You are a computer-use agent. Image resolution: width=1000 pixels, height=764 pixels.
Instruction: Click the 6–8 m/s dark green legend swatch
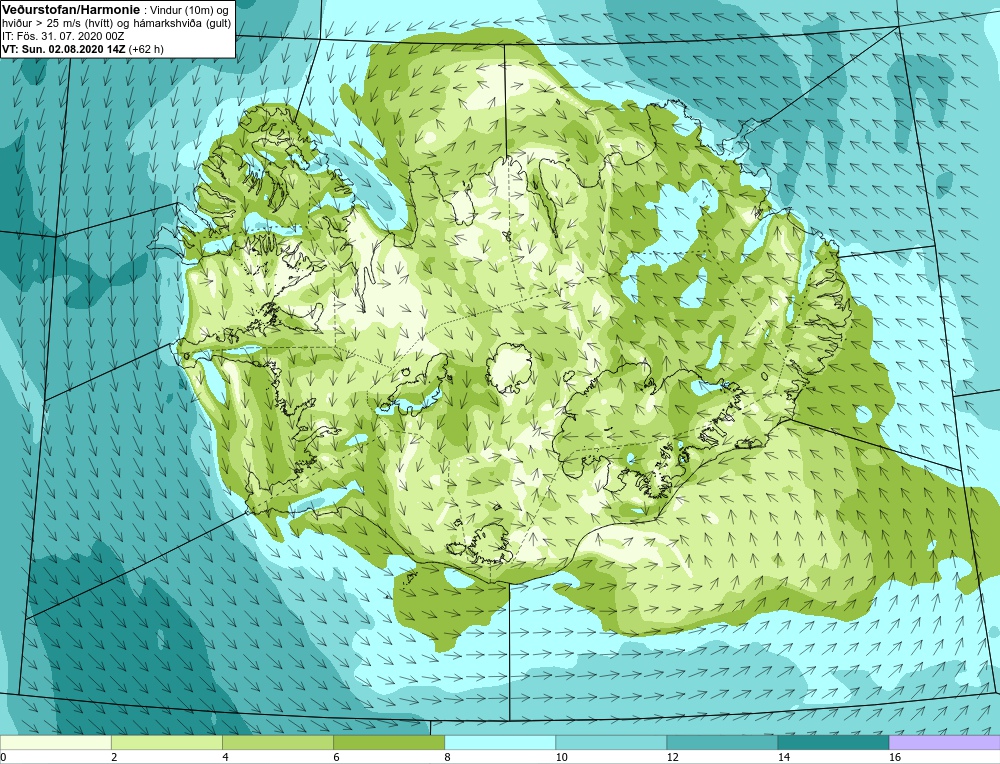388,743
